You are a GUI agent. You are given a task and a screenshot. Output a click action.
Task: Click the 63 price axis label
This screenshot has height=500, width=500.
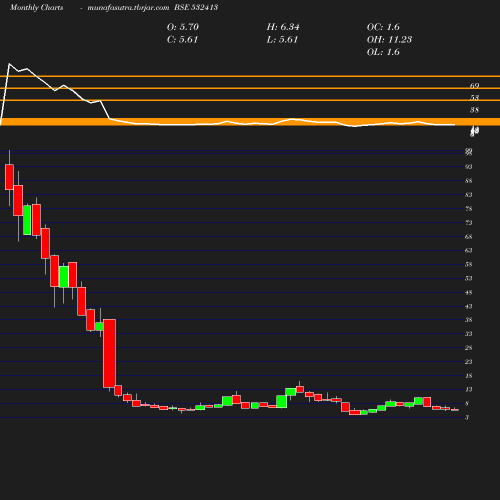pyautogui.click(x=469, y=250)
